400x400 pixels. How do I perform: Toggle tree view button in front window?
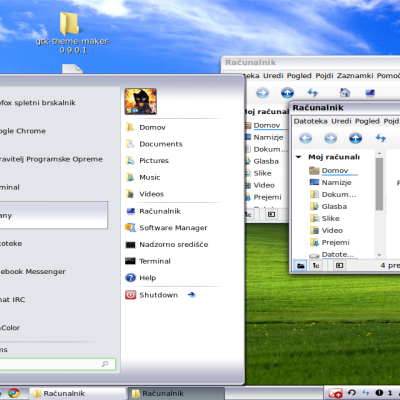tap(316, 266)
